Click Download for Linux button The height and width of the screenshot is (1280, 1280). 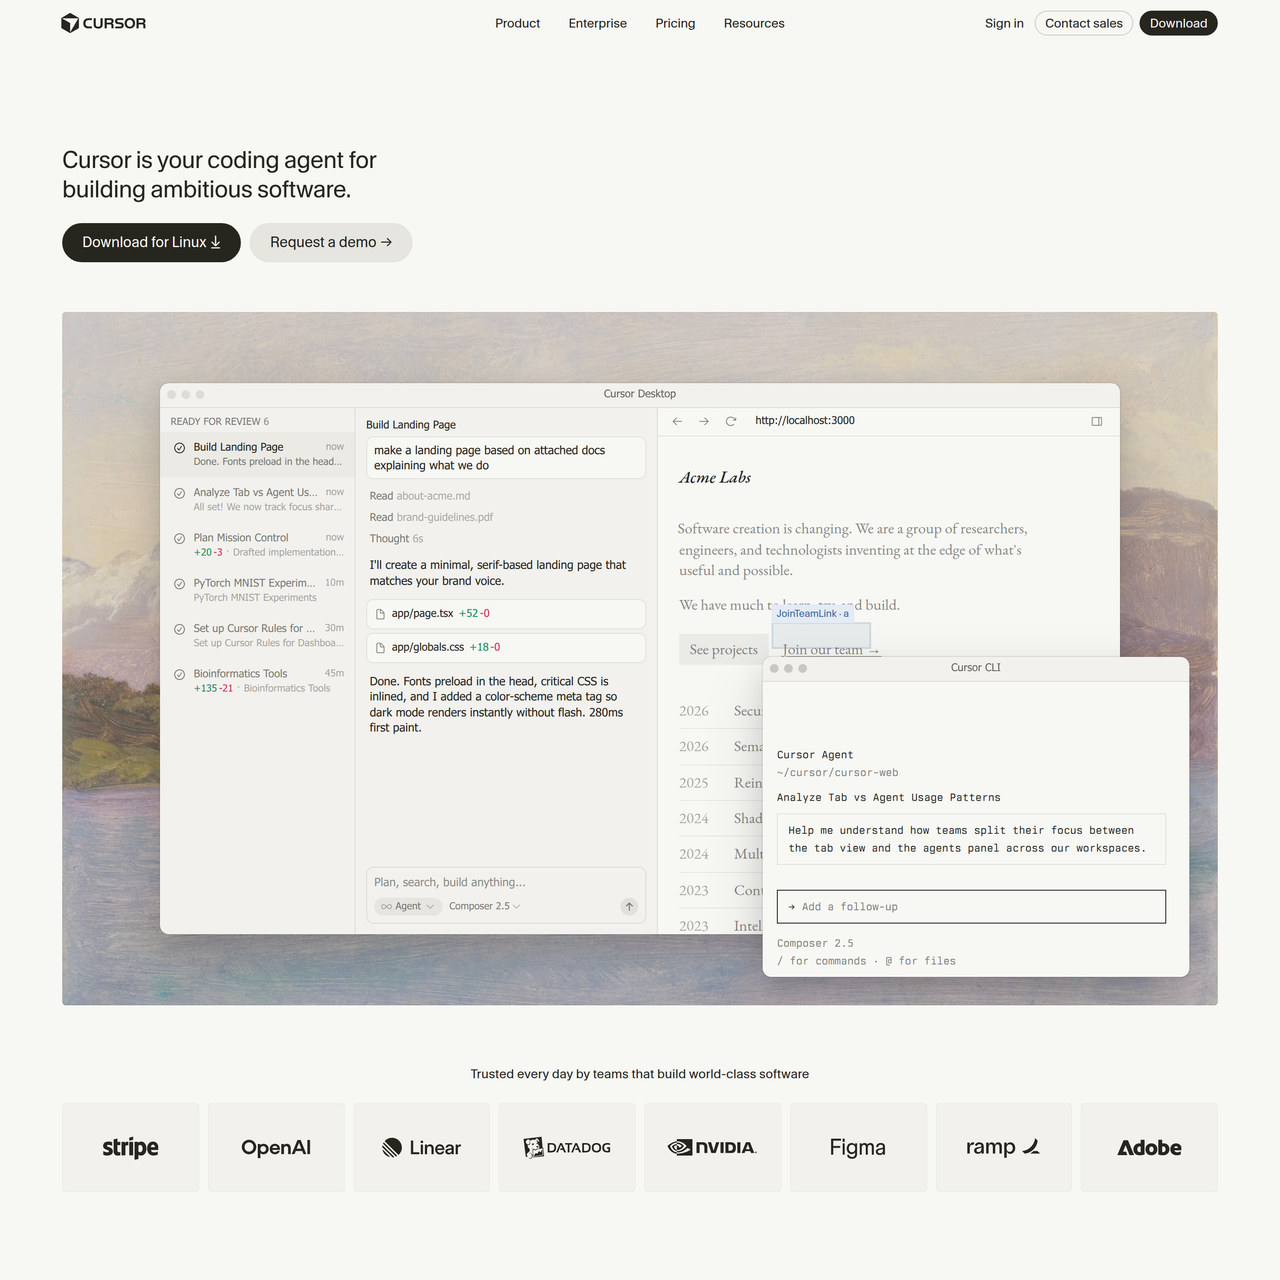pos(151,242)
